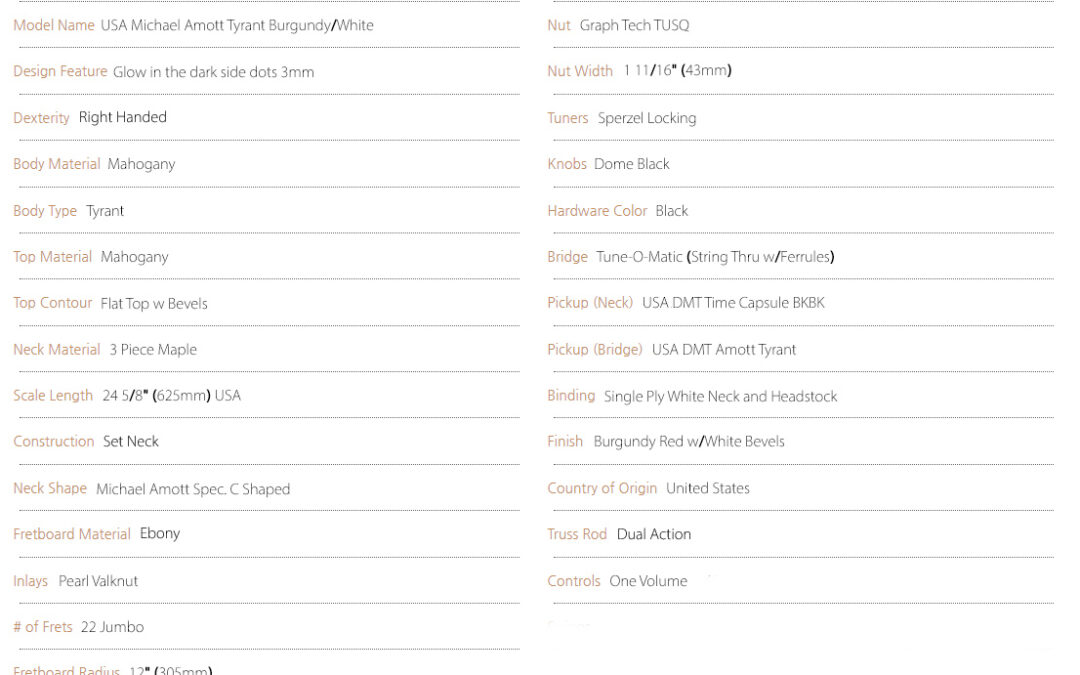The height and width of the screenshot is (675, 1080).
Task: Select the Tyrant body type value
Action: click(x=105, y=211)
